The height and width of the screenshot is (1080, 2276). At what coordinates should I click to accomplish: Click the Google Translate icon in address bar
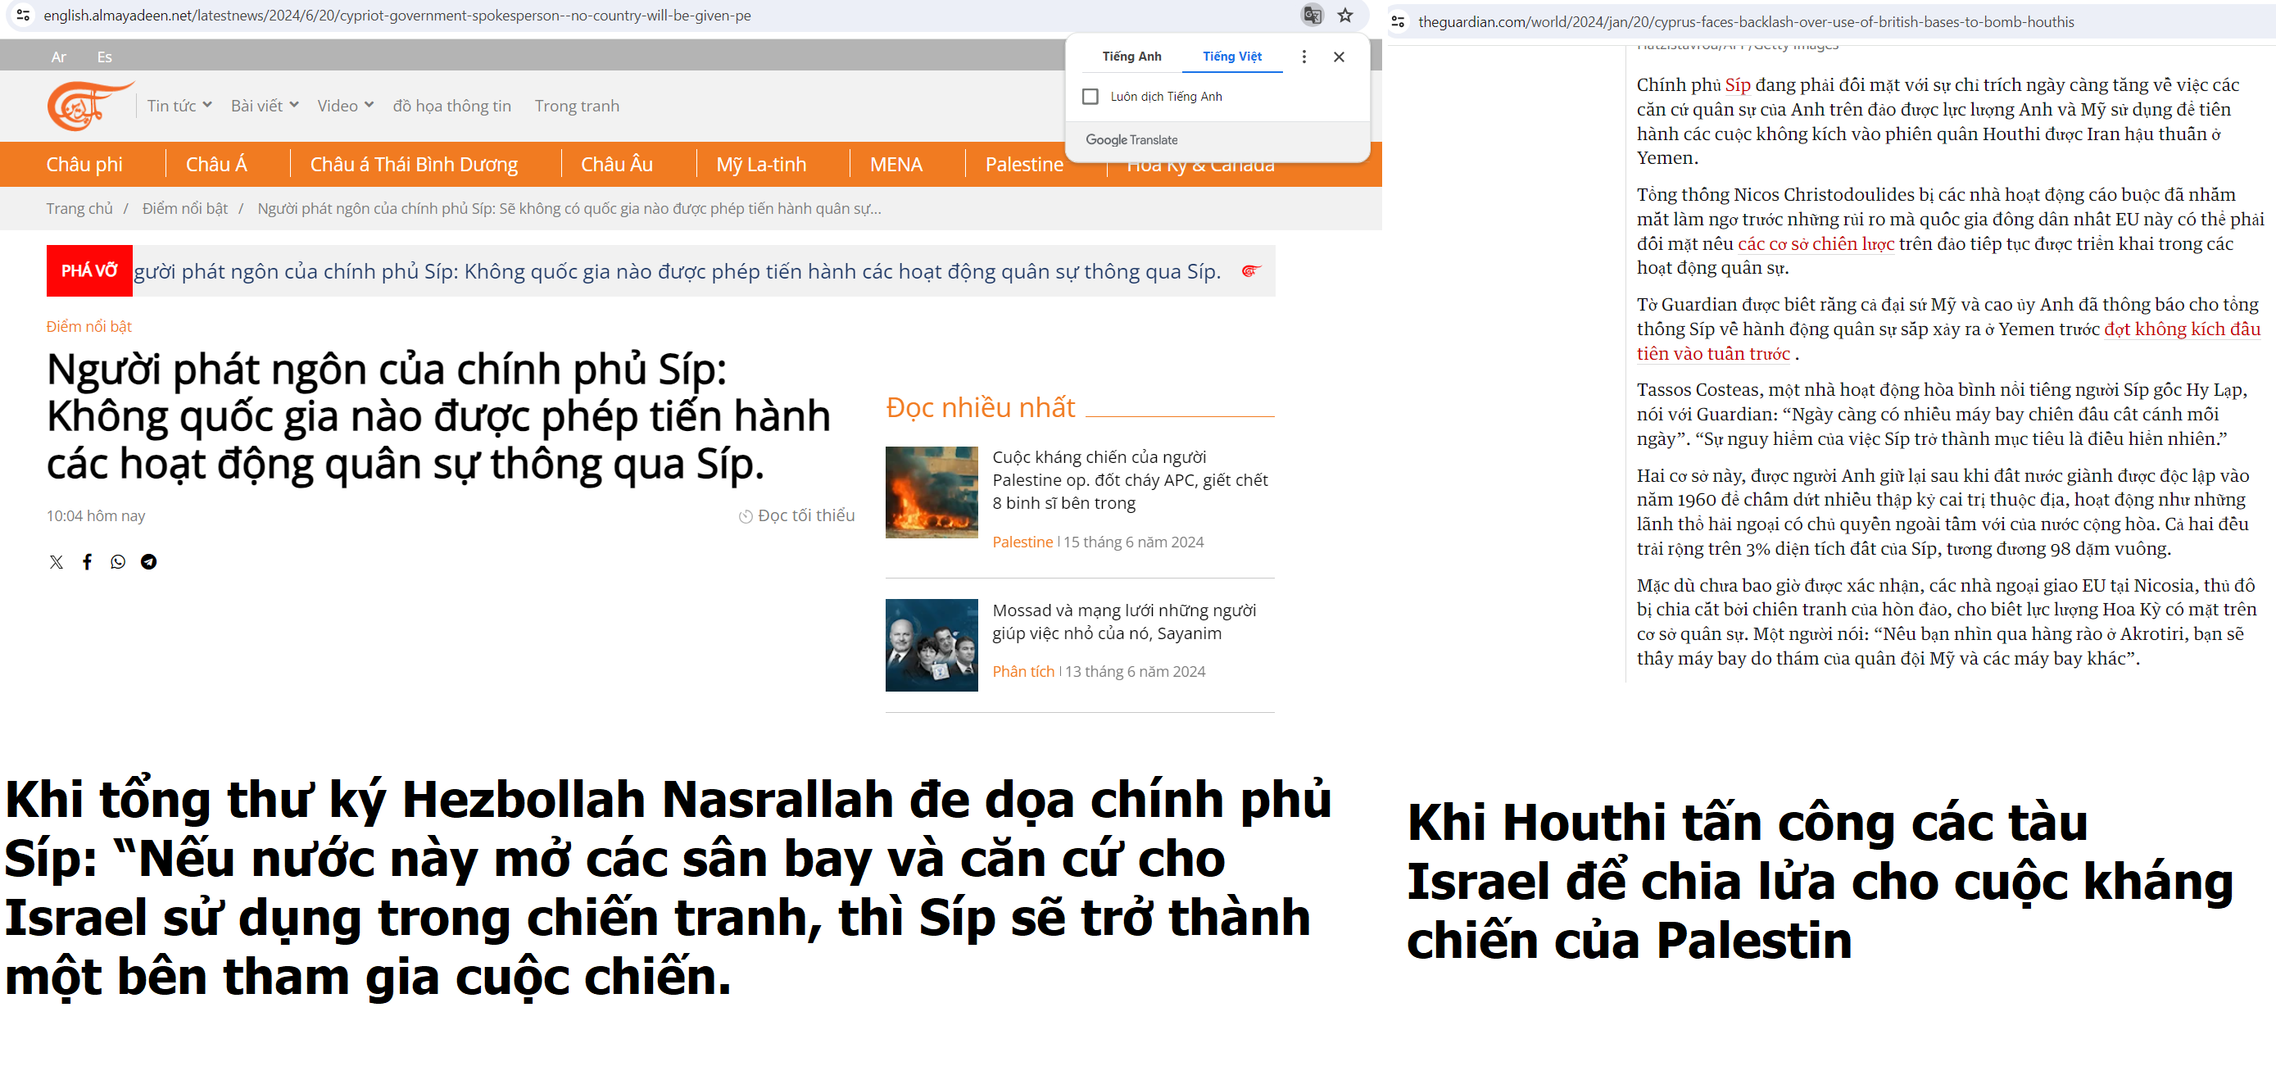coord(1312,15)
